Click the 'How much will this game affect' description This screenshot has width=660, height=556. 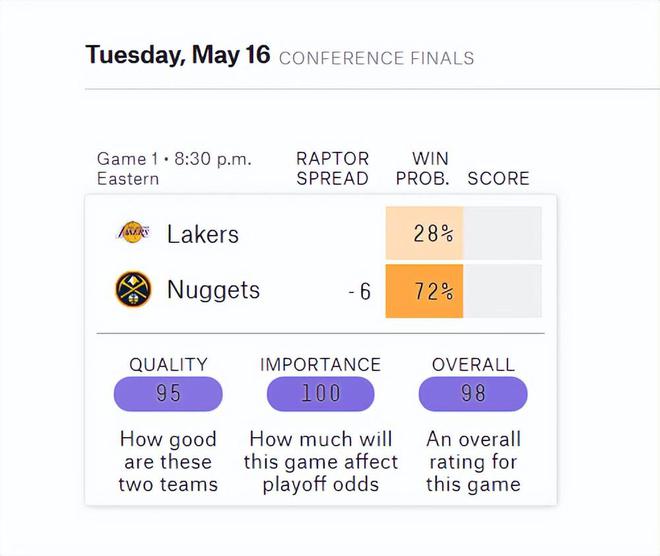321,450
